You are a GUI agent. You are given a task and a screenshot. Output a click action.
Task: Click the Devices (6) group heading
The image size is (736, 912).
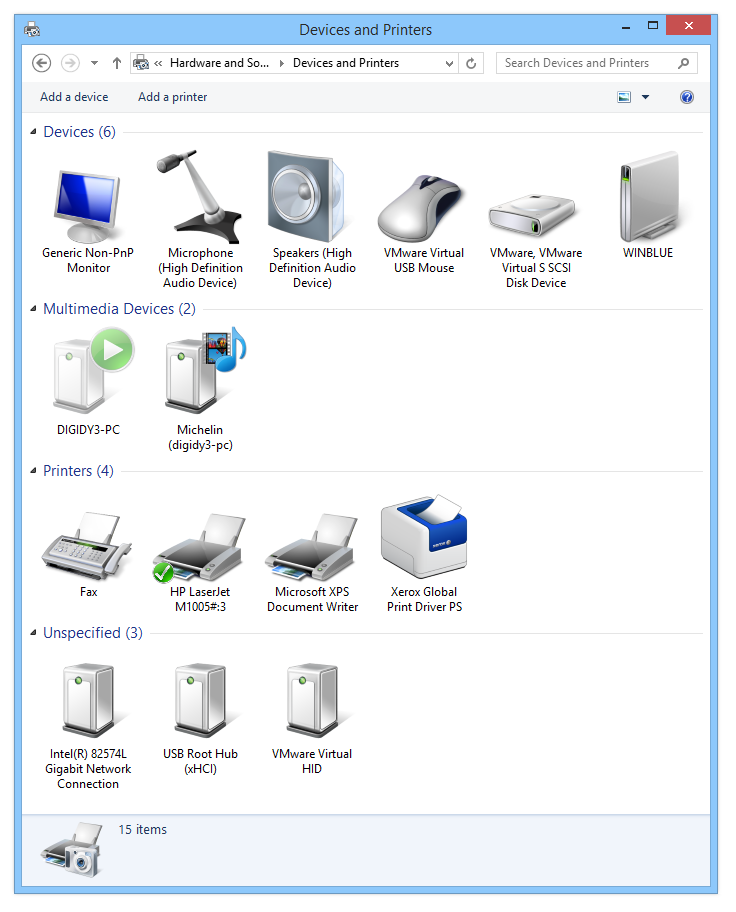(x=80, y=132)
